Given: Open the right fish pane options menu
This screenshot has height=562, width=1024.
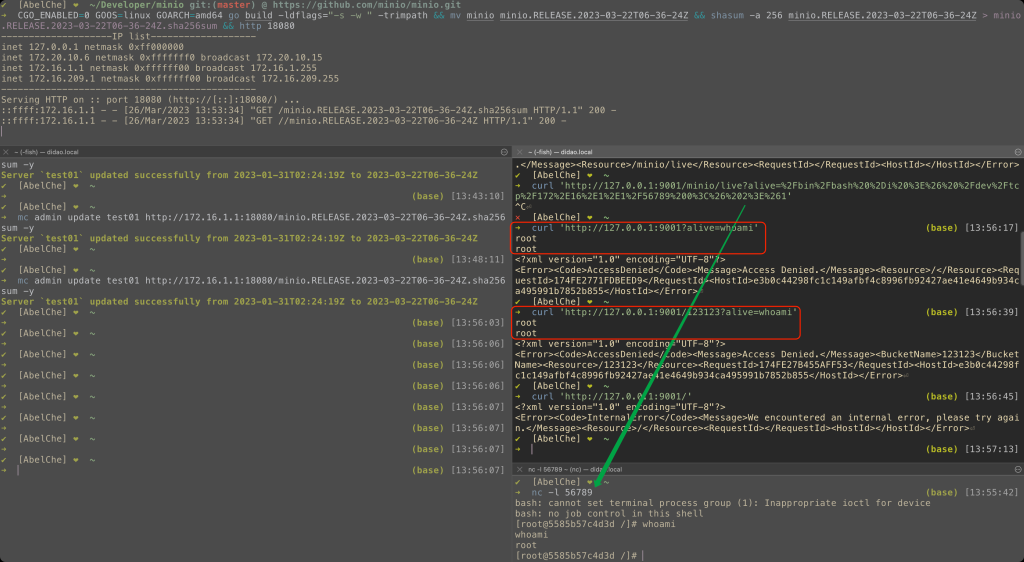Looking at the screenshot, I should tap(1018, 152).
